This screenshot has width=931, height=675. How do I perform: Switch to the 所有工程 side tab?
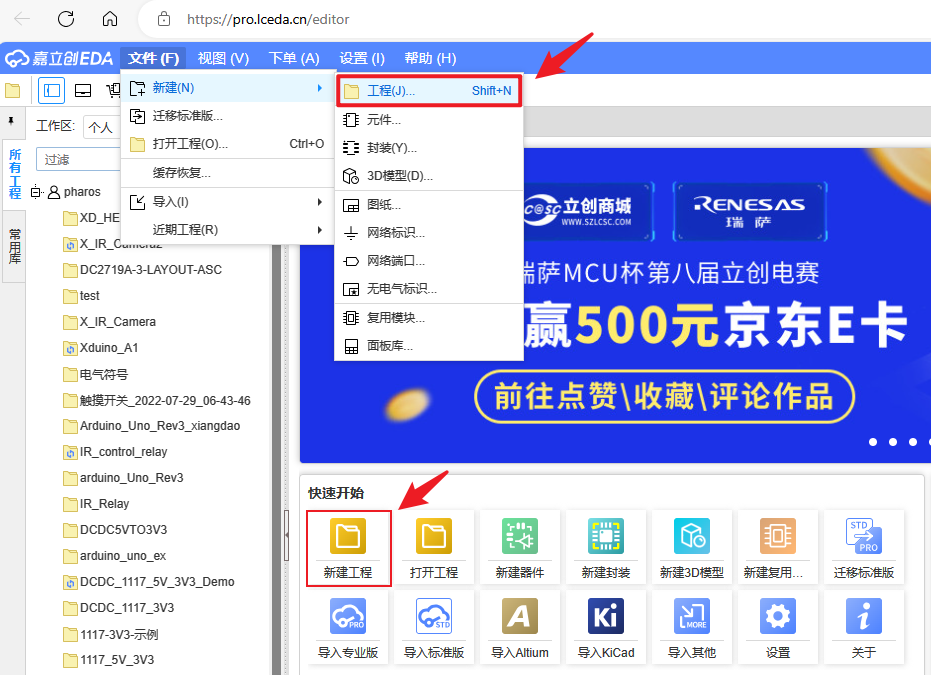(15, 174)
